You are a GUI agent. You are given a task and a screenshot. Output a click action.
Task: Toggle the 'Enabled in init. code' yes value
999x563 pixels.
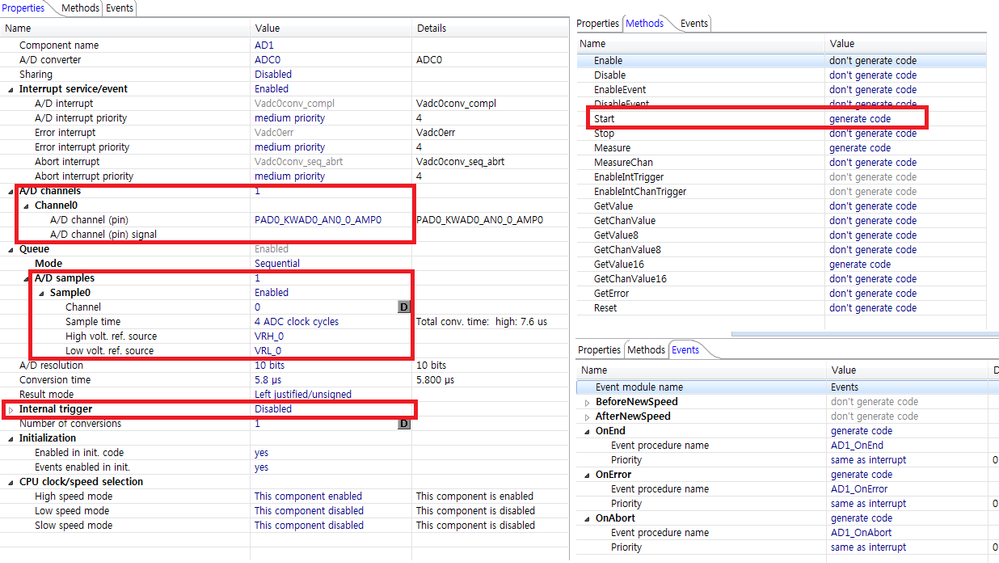point(261,453)
